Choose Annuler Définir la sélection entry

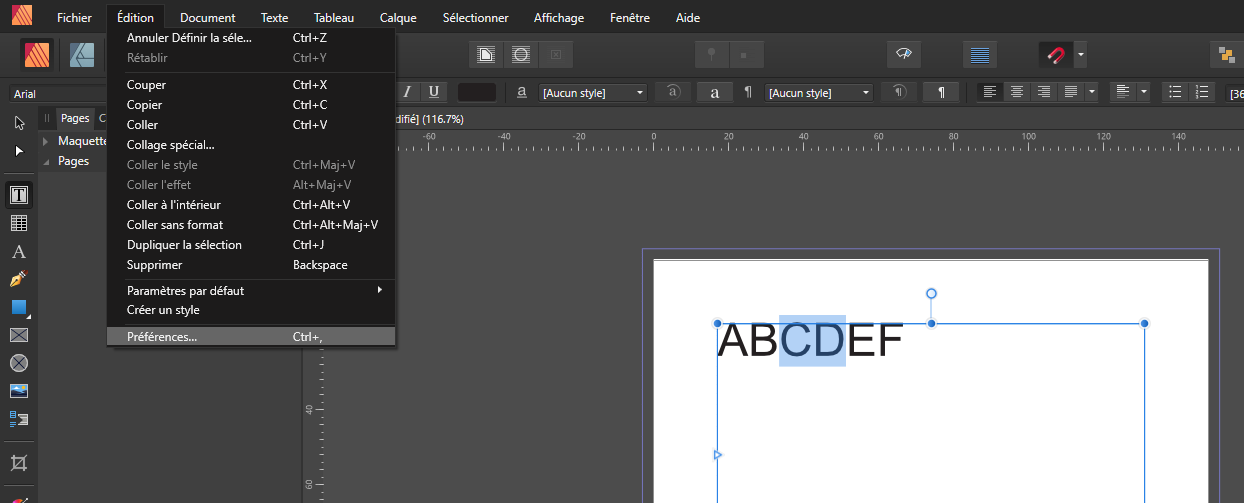click(x=251, y=38)
